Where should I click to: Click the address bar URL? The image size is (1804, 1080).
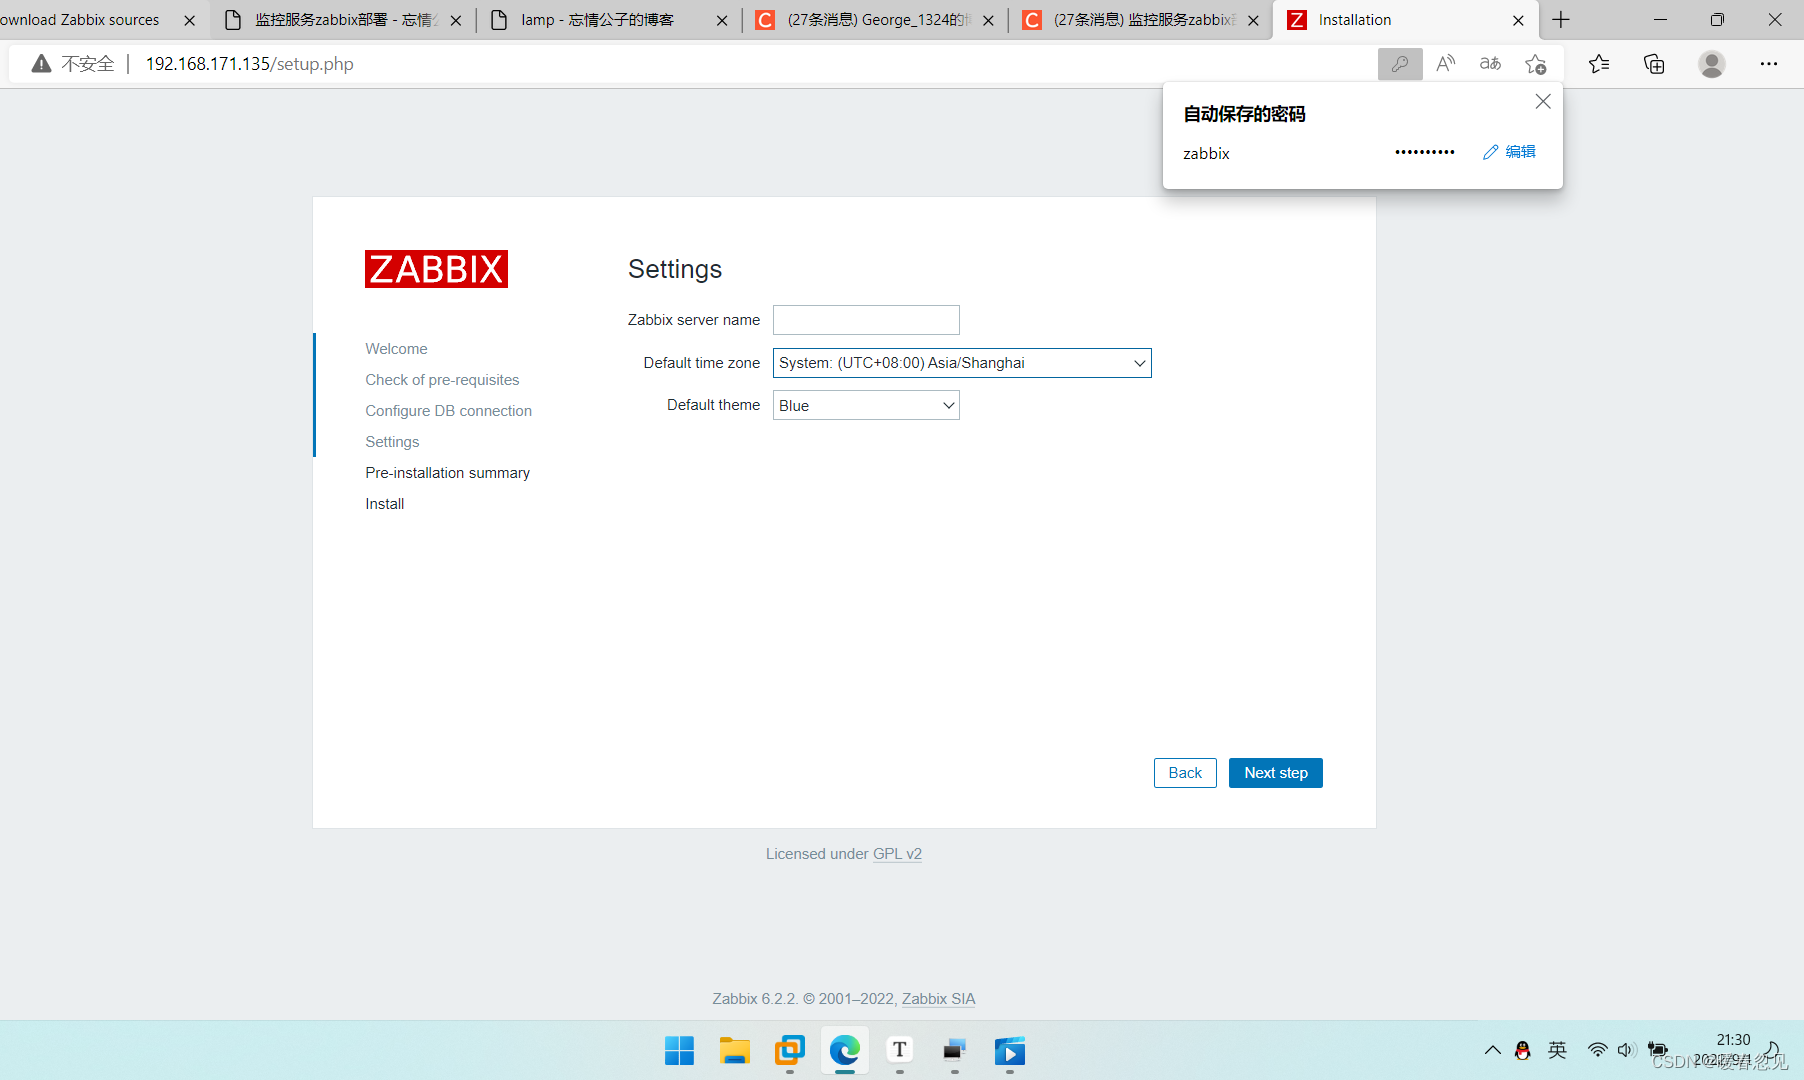(250, 64)
